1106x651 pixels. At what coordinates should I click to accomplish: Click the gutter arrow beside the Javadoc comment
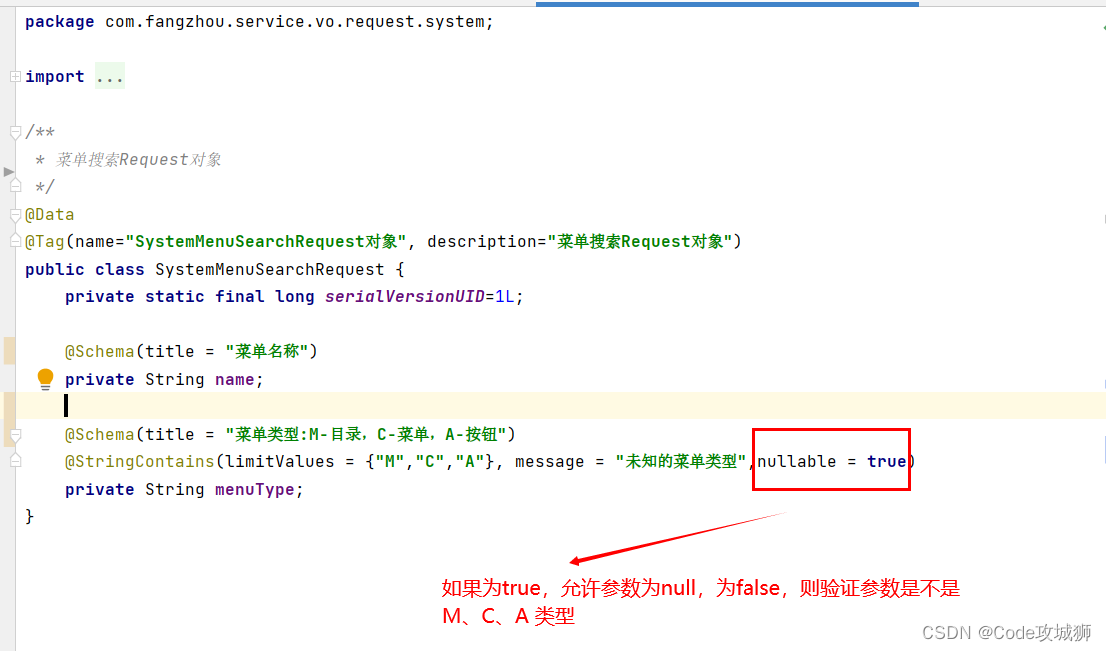point(8,171)
